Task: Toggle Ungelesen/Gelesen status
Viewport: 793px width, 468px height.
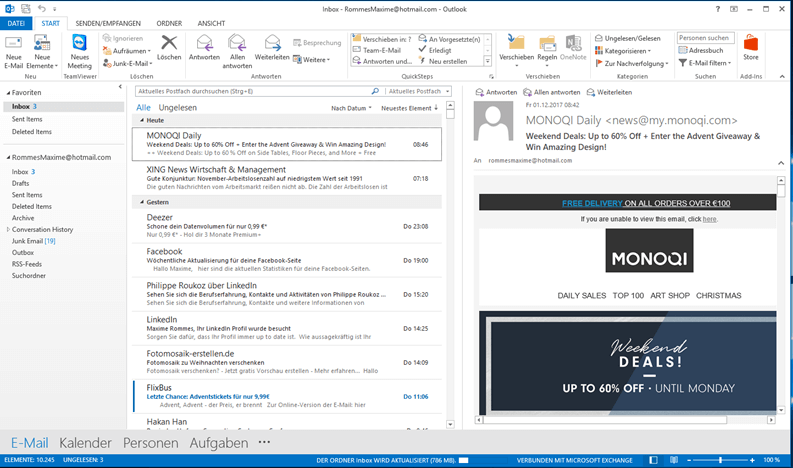Action: pos(628,38)
